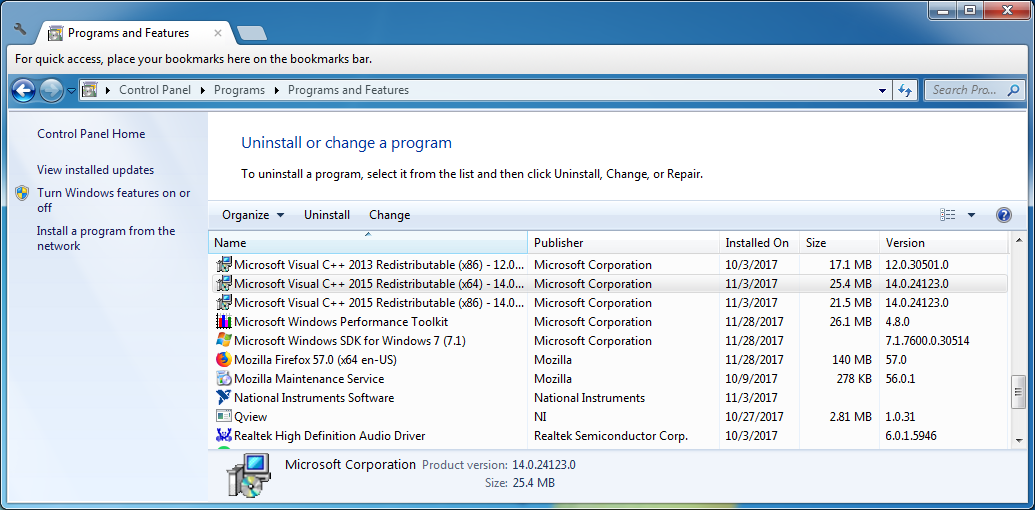Viewport: 1035px width, 510px height.
Task: Sort by Version column header
Action: 944,243
